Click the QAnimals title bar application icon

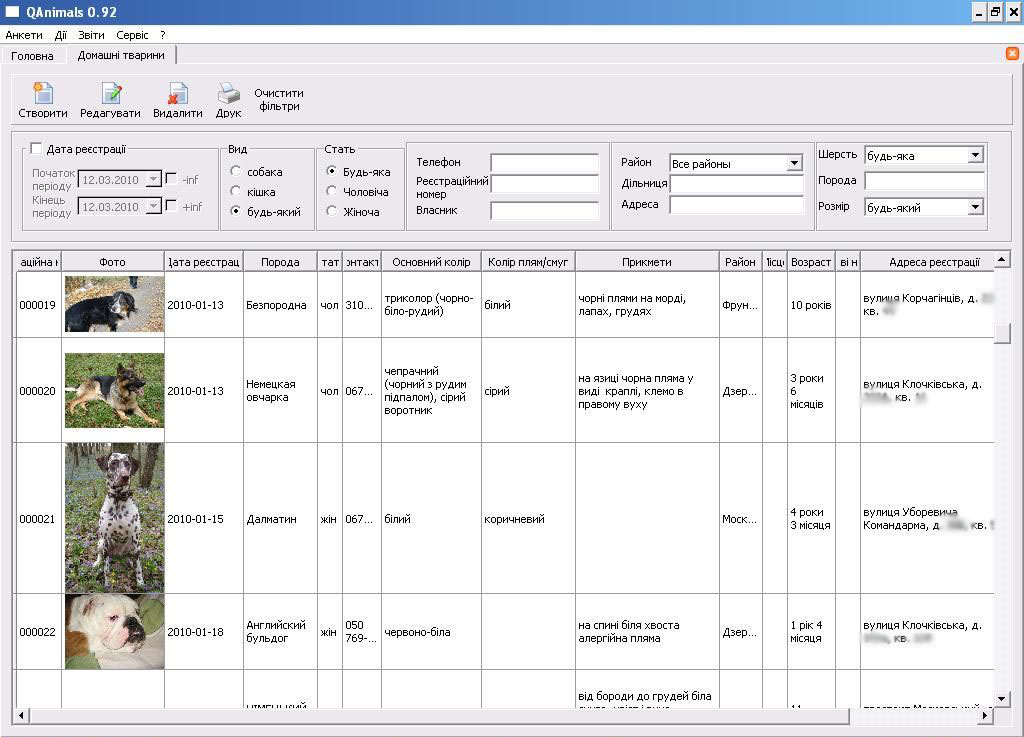pyautogui.click(x=13, y=12)
